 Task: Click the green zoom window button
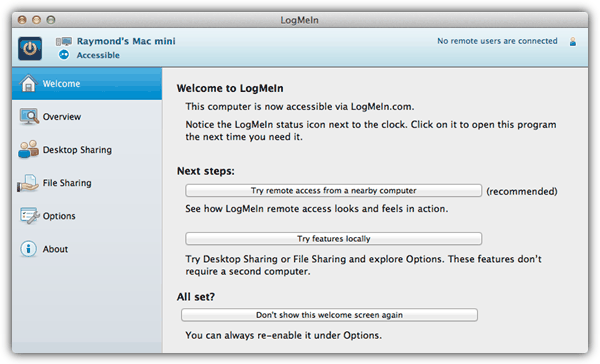[51, 20]
